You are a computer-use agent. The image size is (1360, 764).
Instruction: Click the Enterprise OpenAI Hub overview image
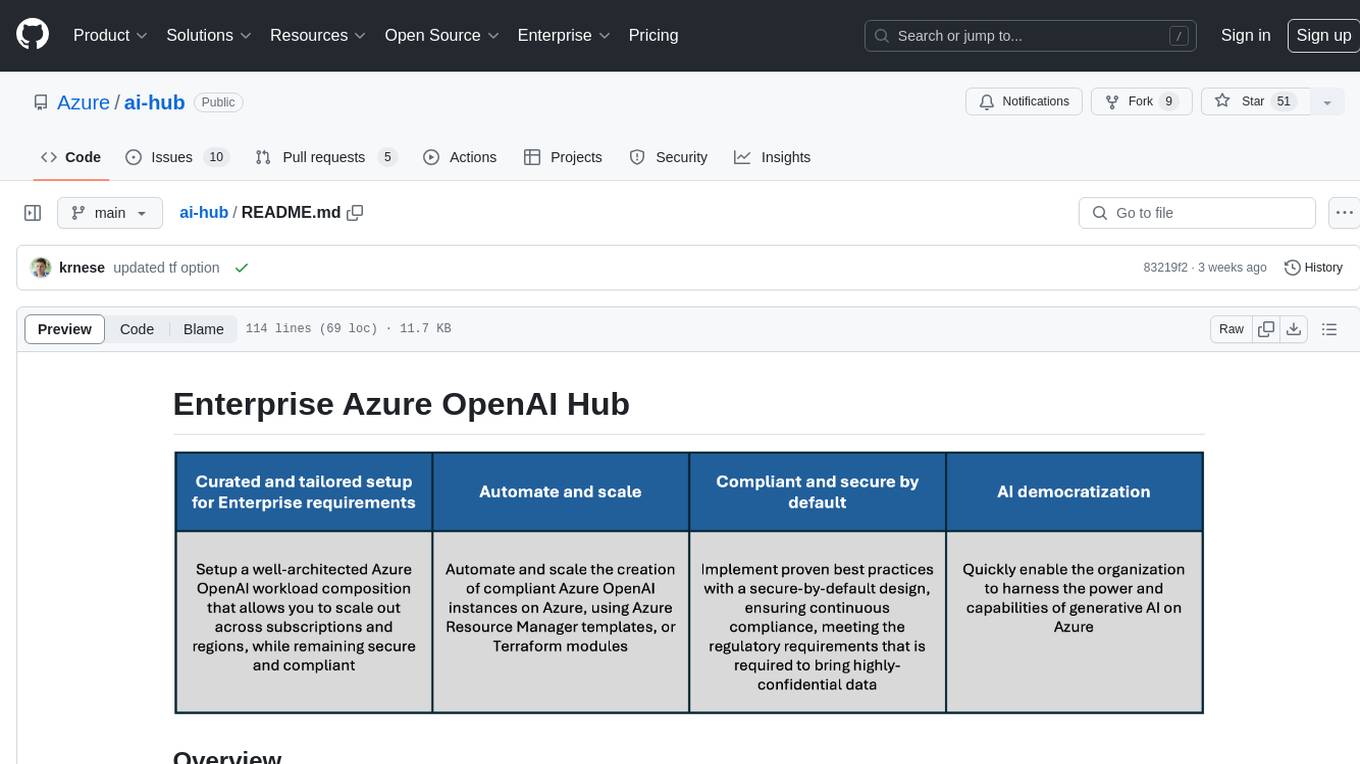tap(689, 583)
